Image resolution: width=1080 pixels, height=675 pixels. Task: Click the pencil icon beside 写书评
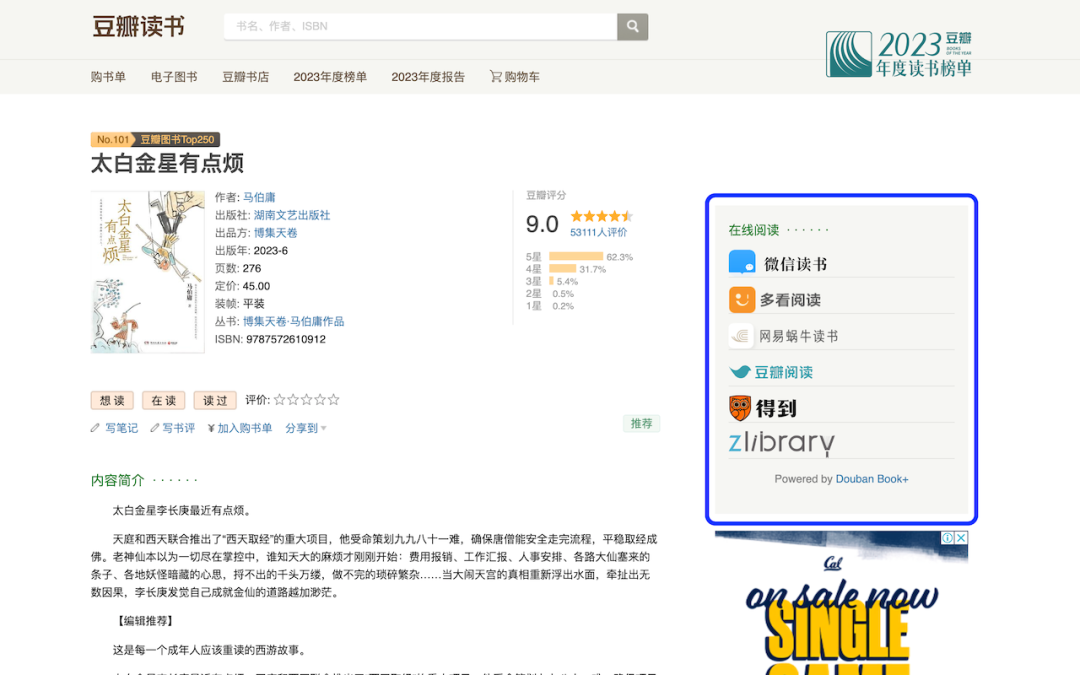coord(154,428)
